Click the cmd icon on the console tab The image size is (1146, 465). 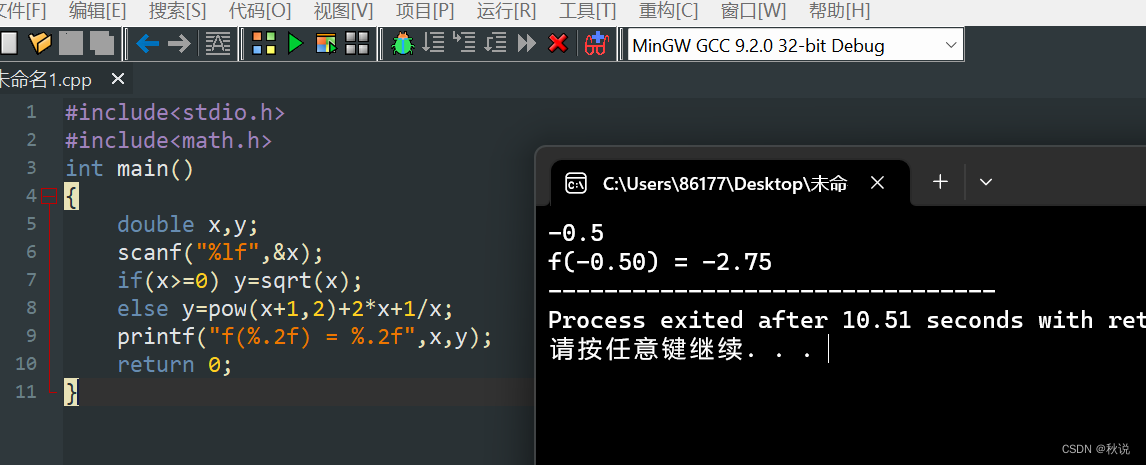point(576,184)
